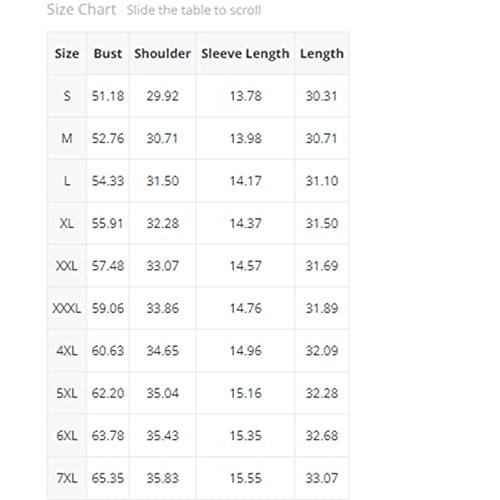The image size is (500, 500).
Task: Click shoulder value 35.43 for 6XL
Action: 162,436
